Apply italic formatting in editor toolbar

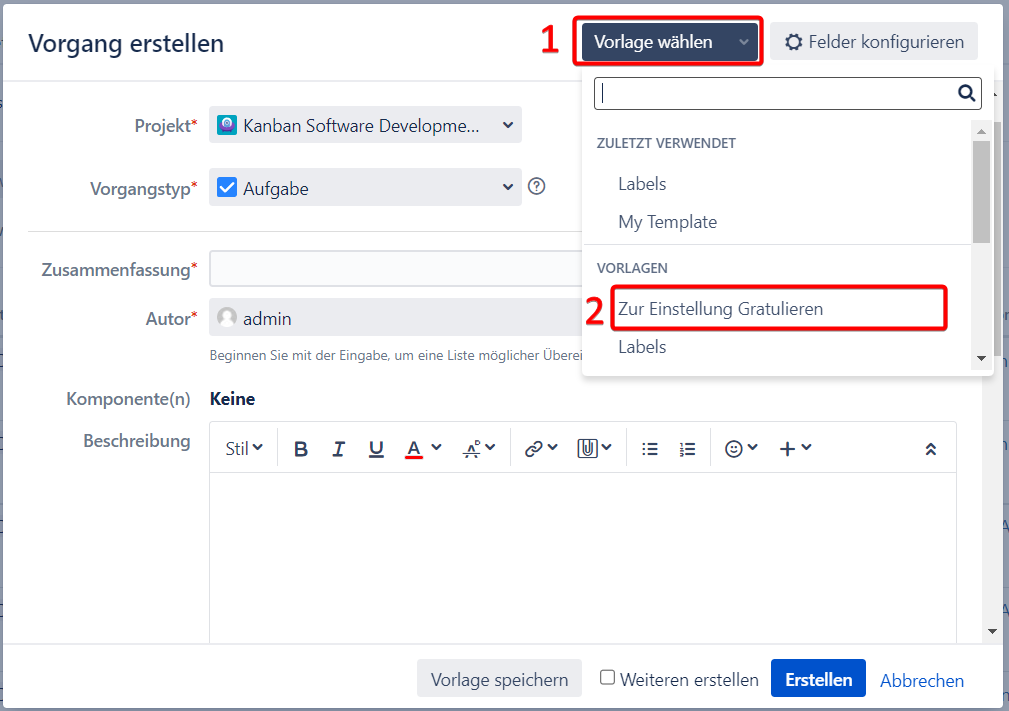[x=339, y=449]
